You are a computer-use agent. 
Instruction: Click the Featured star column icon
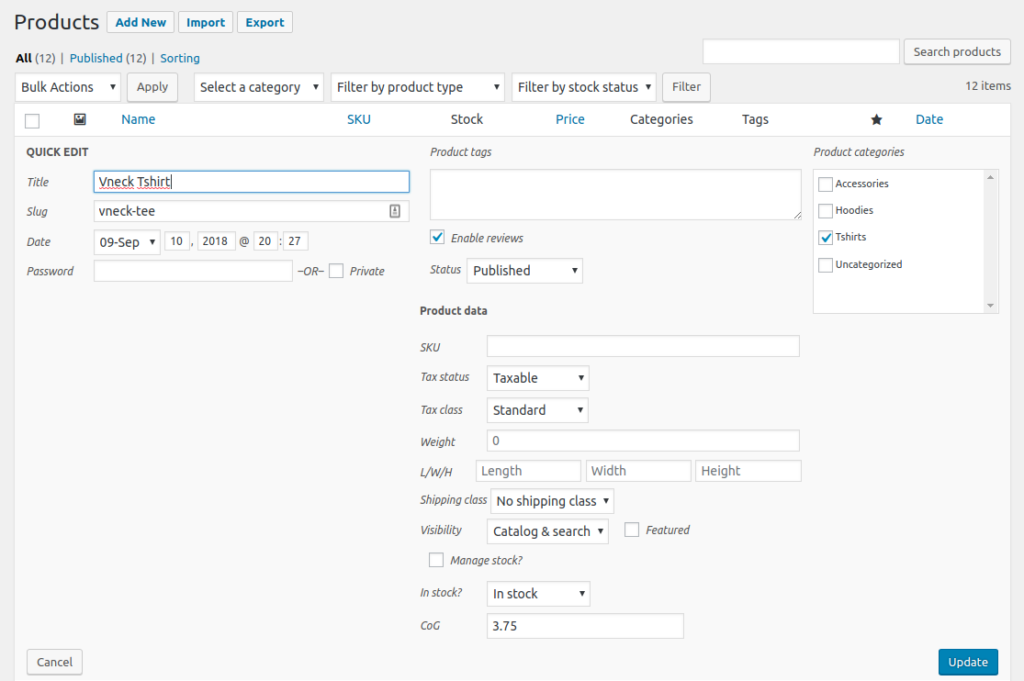click(876, 119)
